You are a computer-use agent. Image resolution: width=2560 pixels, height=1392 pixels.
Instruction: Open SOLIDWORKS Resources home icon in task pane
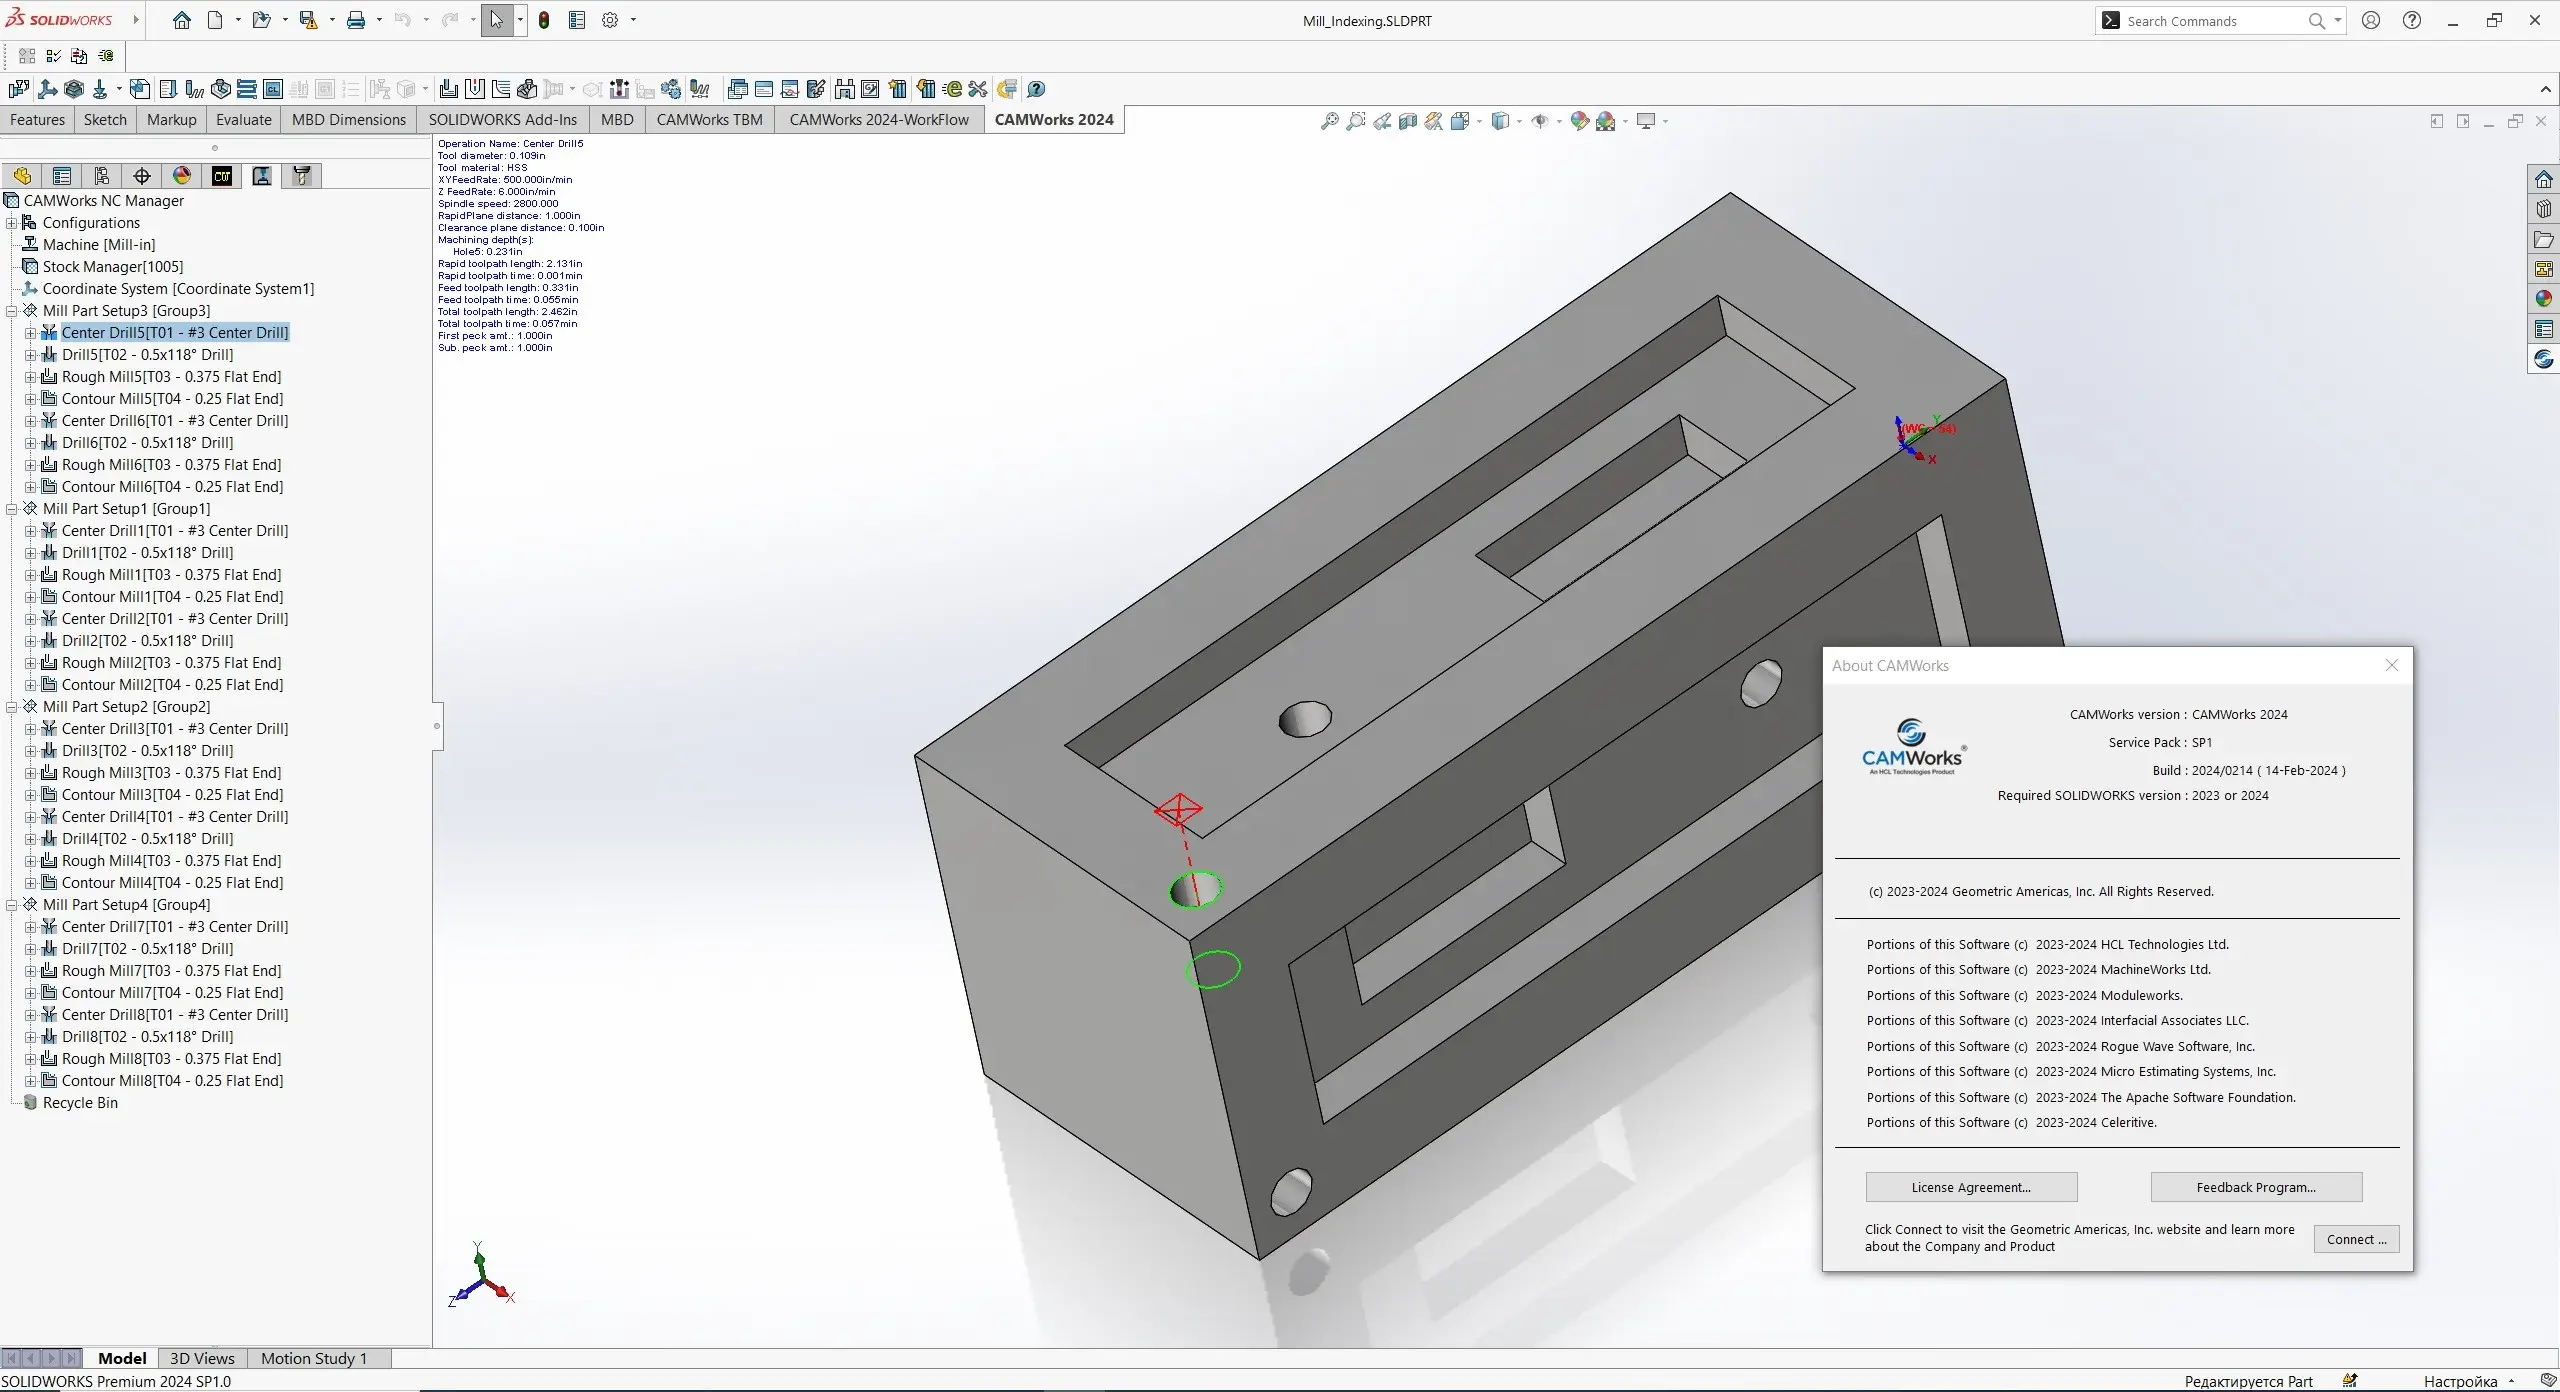[x=2544, y=180]
